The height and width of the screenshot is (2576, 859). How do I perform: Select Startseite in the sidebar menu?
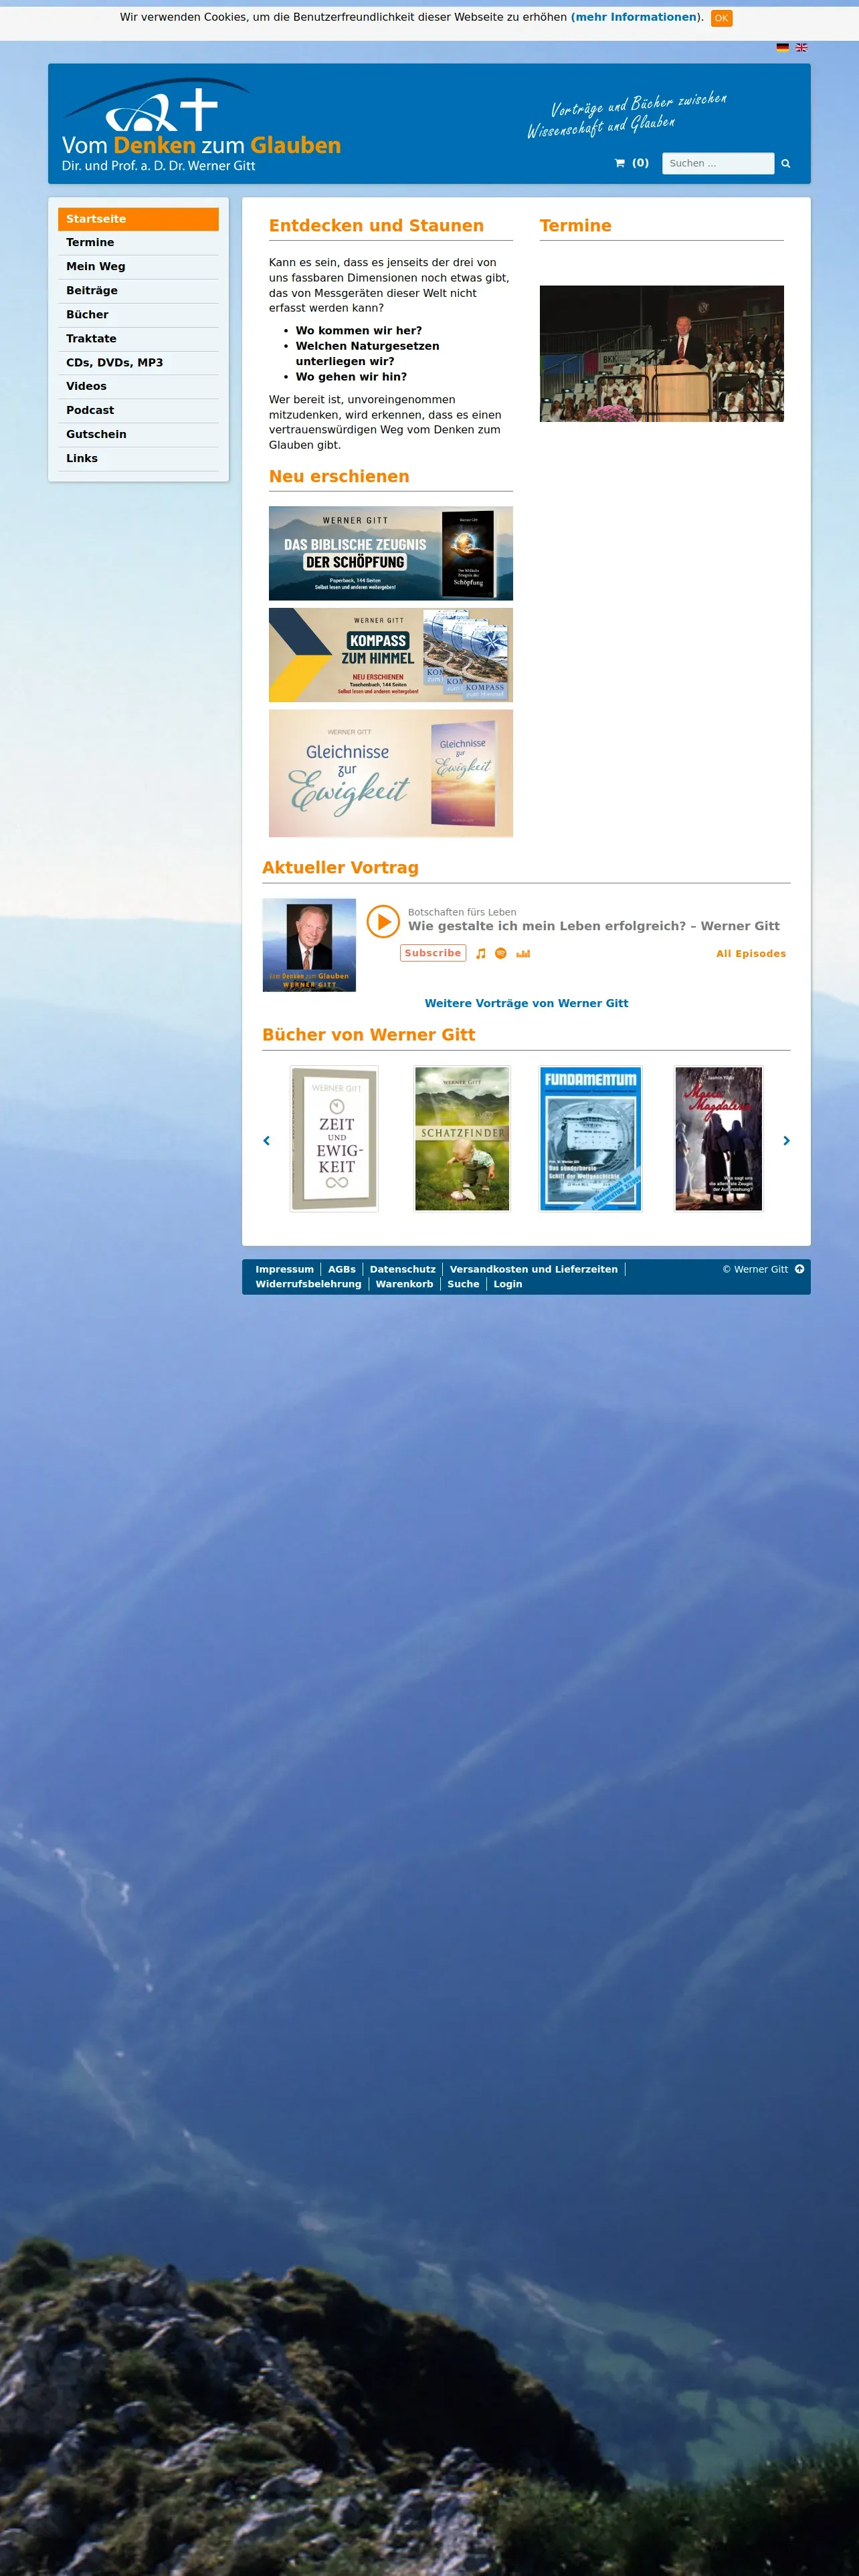point(138,219)
